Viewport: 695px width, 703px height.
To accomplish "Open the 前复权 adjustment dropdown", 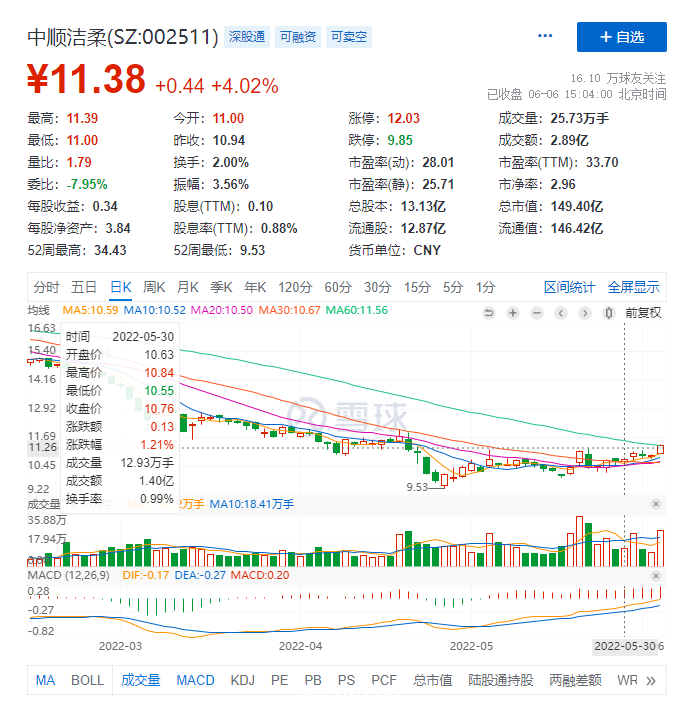I will pyautogui.click(x=643, y=313).
